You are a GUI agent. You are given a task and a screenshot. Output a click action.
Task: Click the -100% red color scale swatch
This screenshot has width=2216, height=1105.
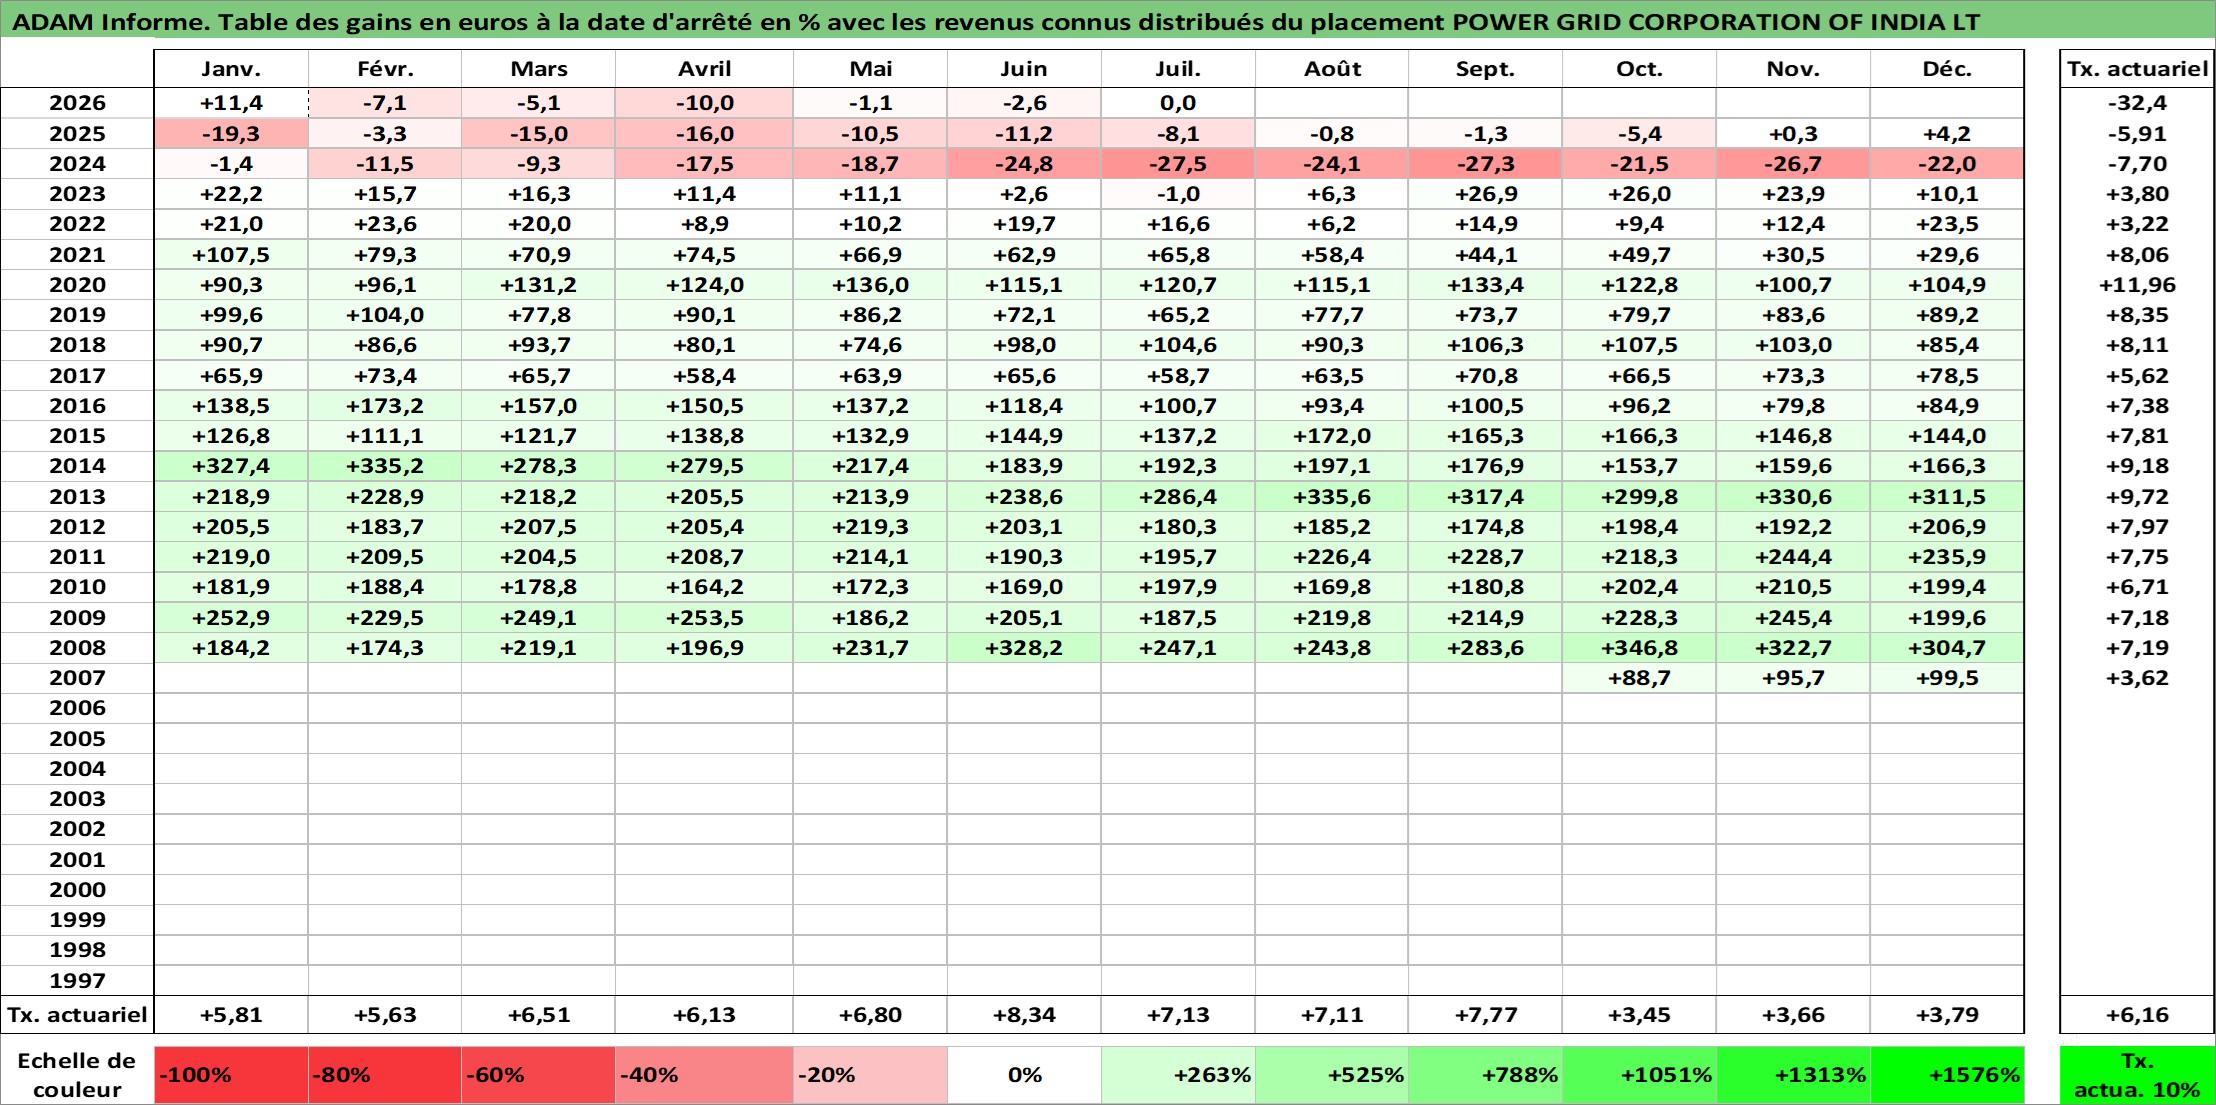coord(231,1075)
